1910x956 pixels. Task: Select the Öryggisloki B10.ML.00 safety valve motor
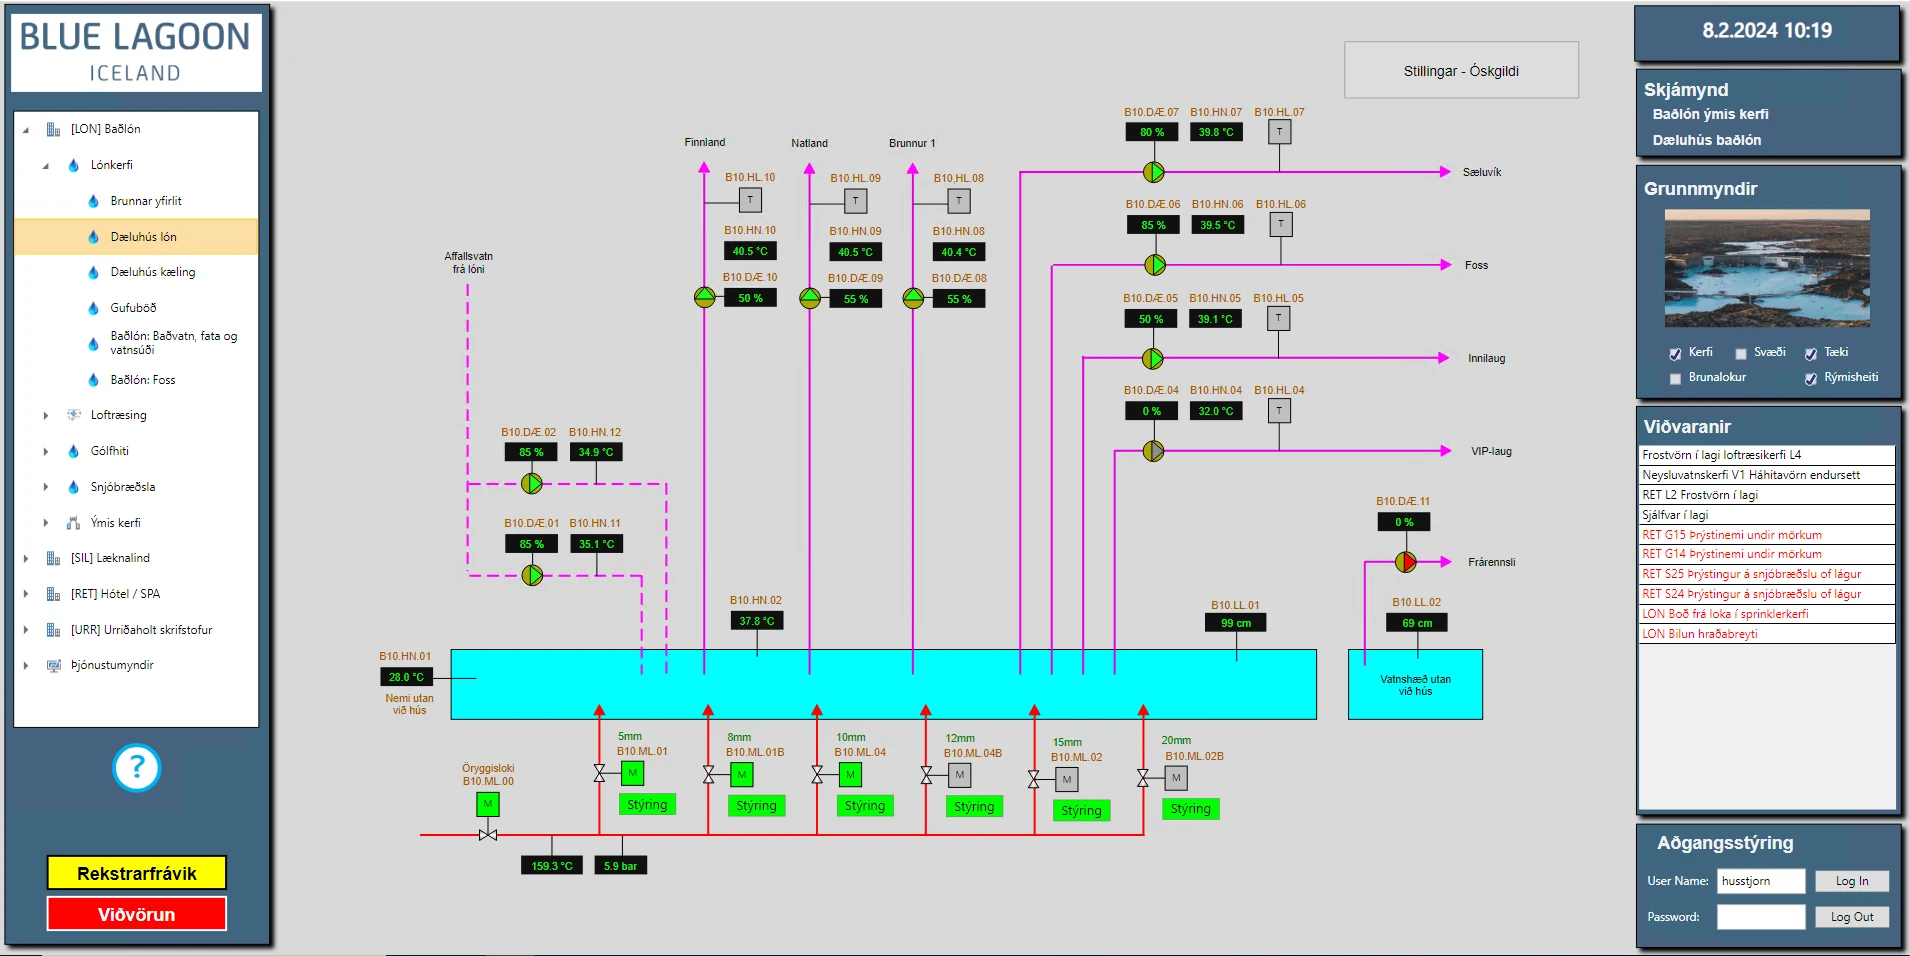pyautogui.click(x=487, y=804)
